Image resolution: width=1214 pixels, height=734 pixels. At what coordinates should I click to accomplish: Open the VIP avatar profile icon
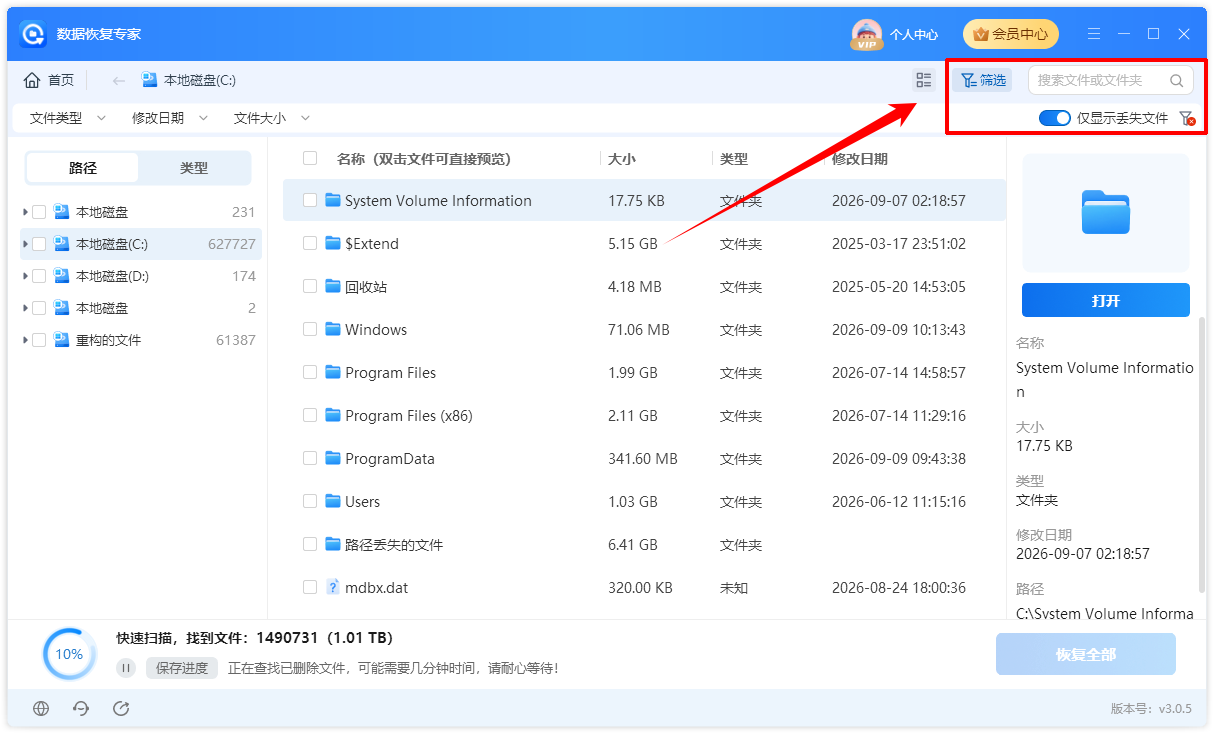(867, 34)
